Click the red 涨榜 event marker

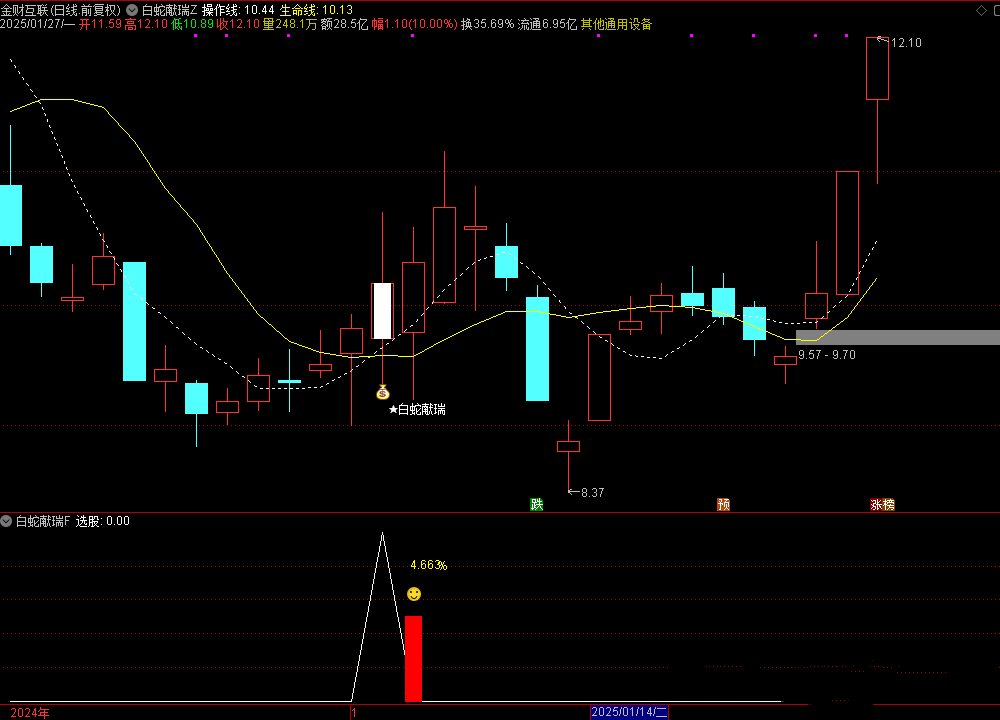click(882, 505)
